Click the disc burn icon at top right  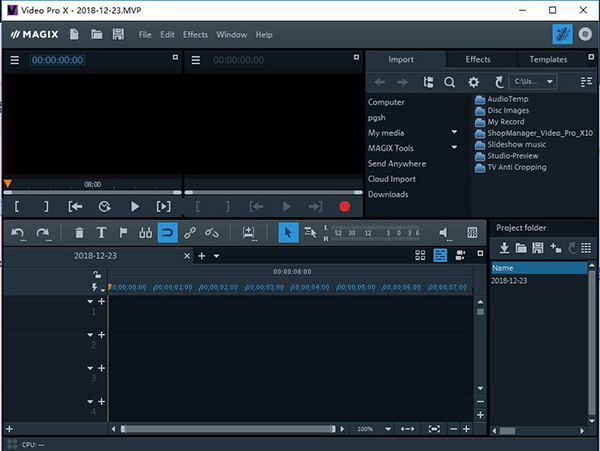coord(585,34)
